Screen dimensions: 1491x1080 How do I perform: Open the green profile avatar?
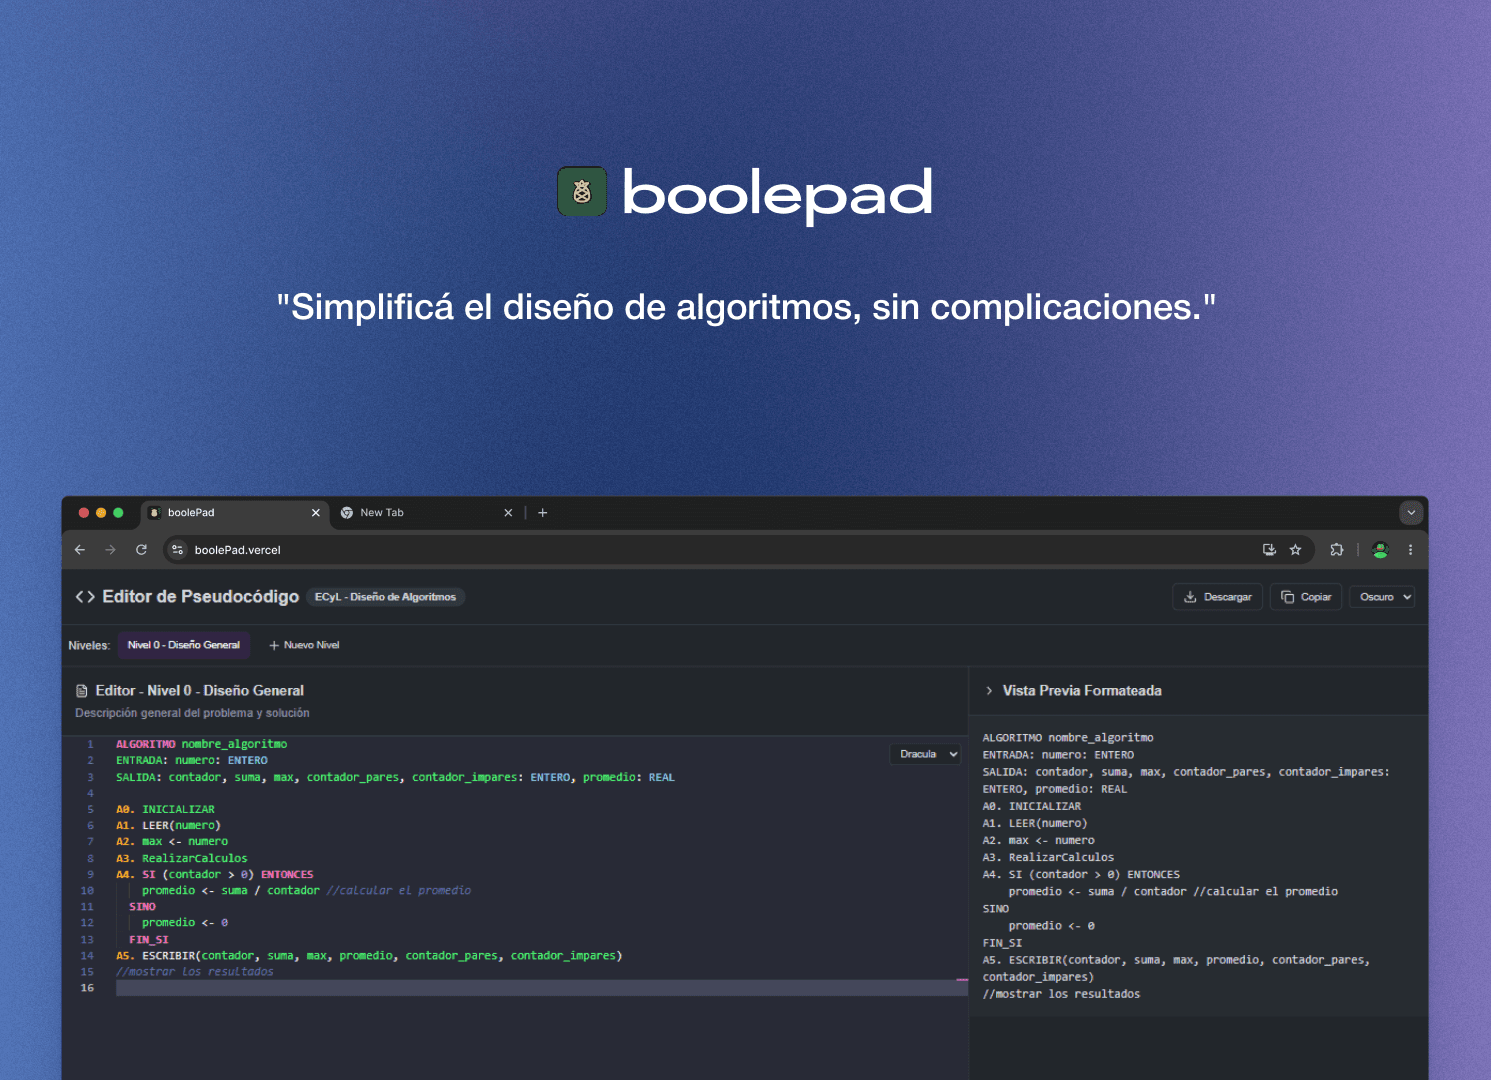click(x=1380, y=550)
